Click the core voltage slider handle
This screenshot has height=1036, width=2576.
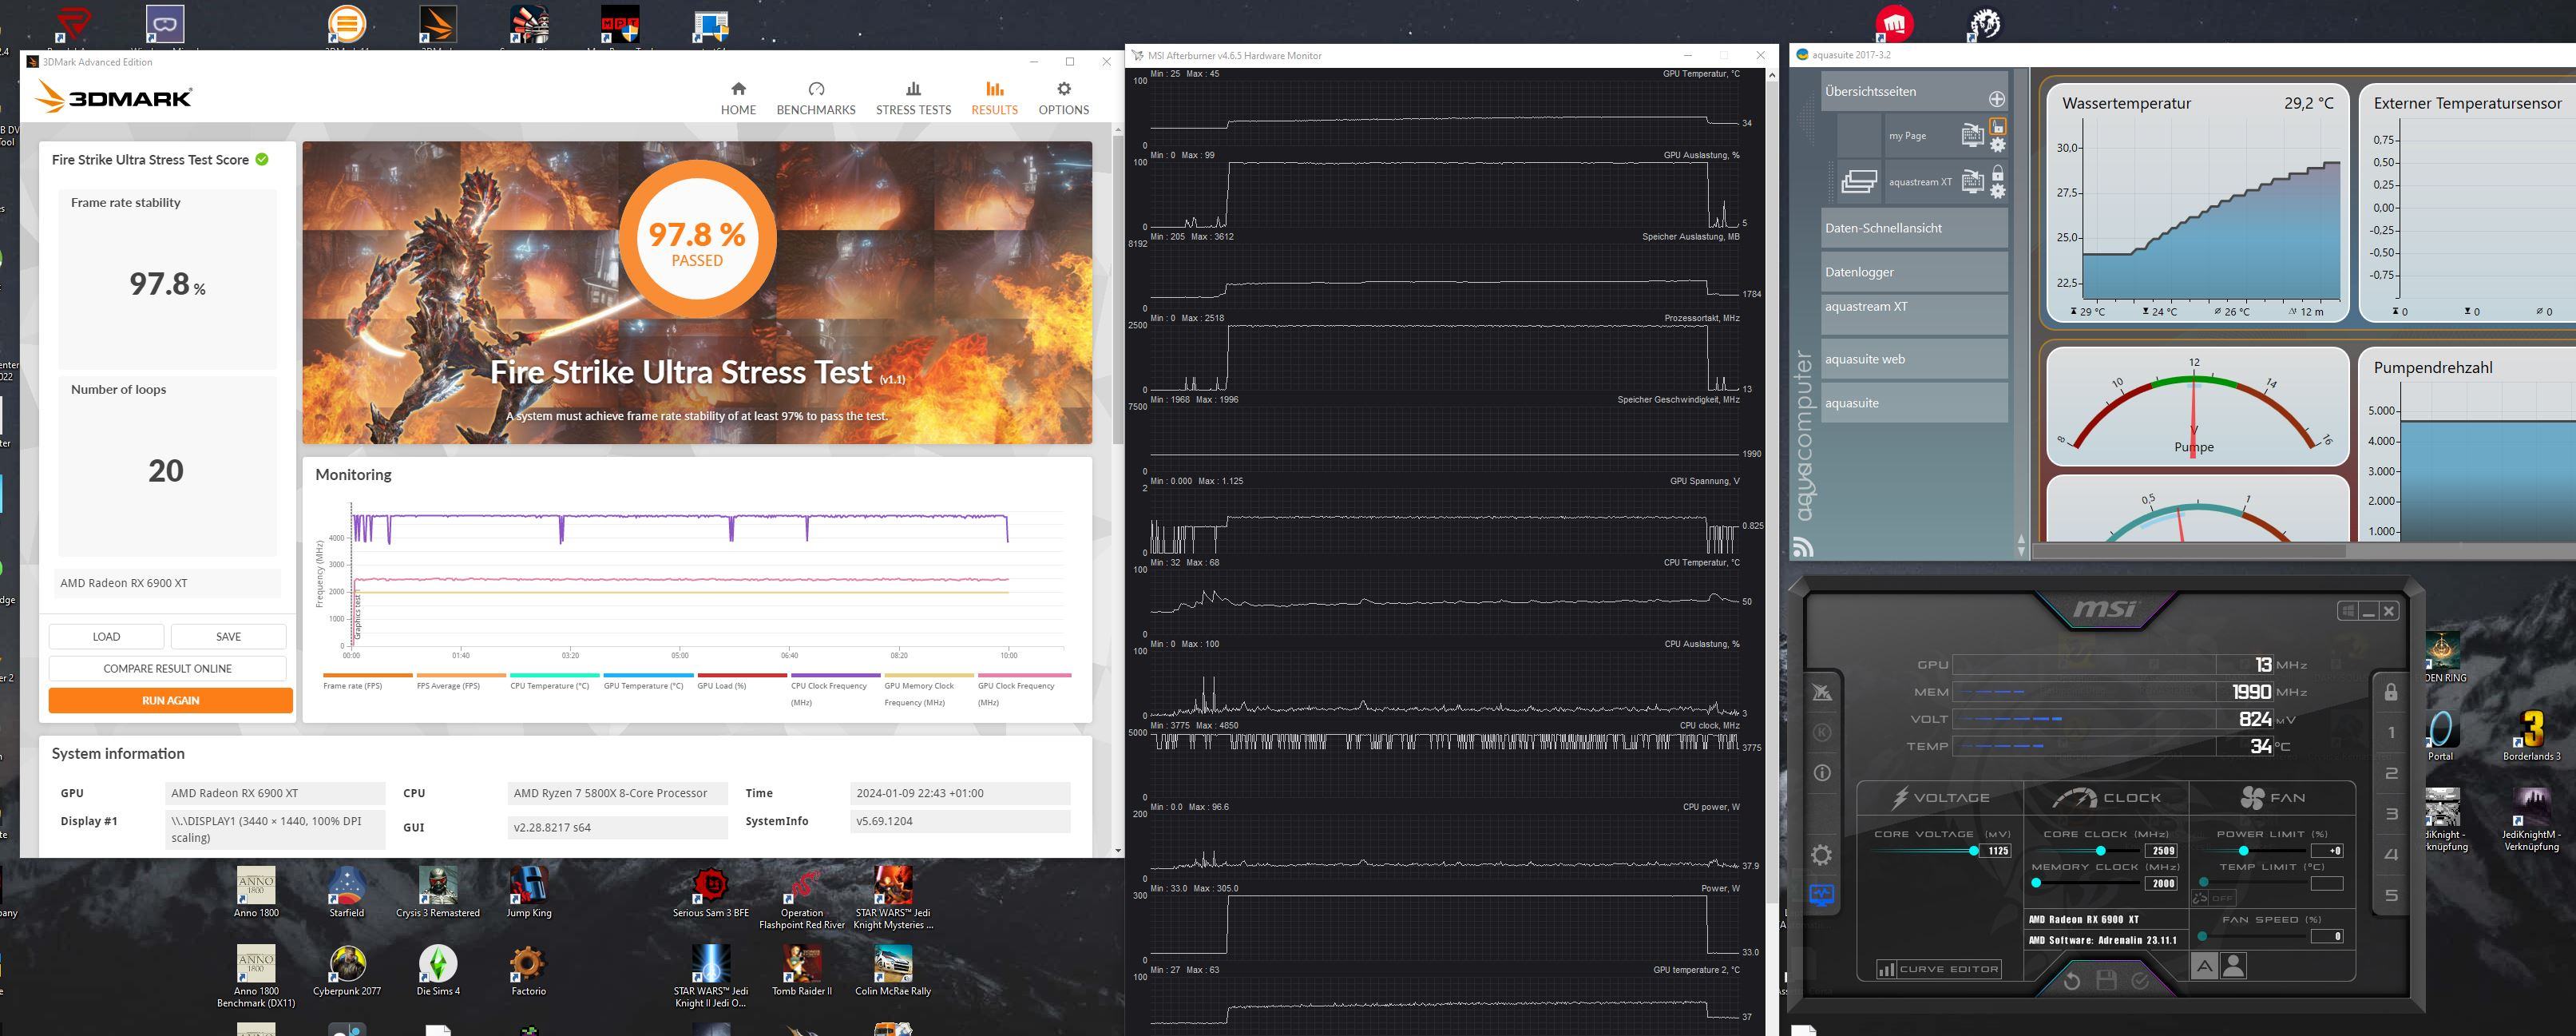(1973, 851)
